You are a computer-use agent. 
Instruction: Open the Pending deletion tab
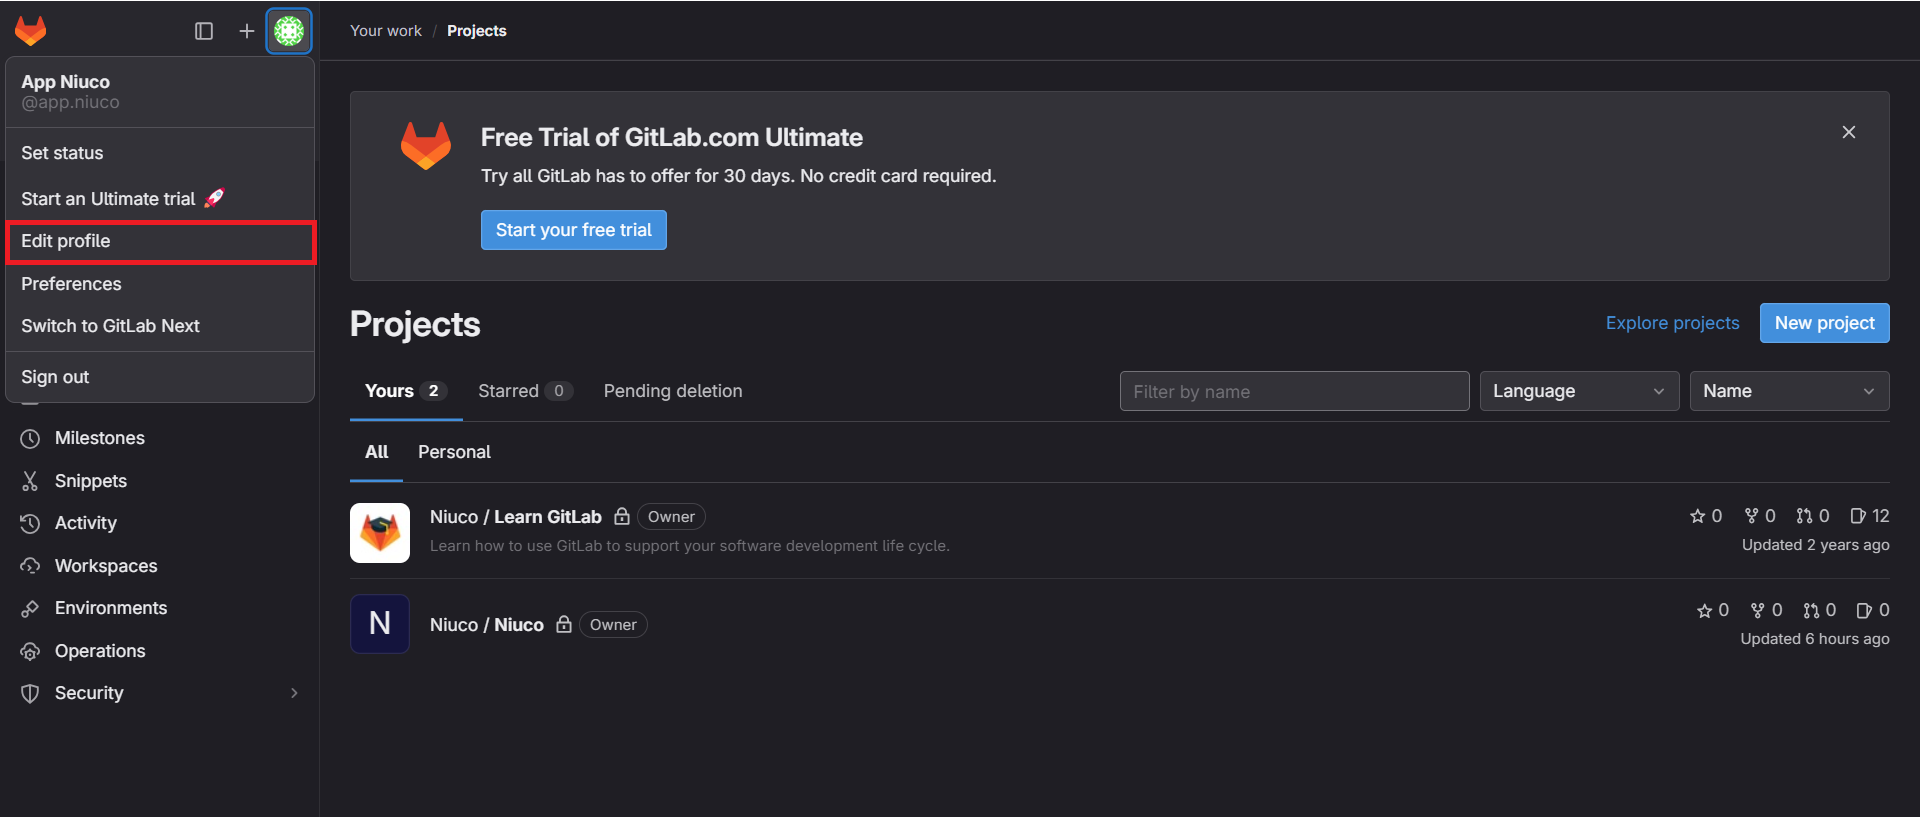tap(673, 391)
